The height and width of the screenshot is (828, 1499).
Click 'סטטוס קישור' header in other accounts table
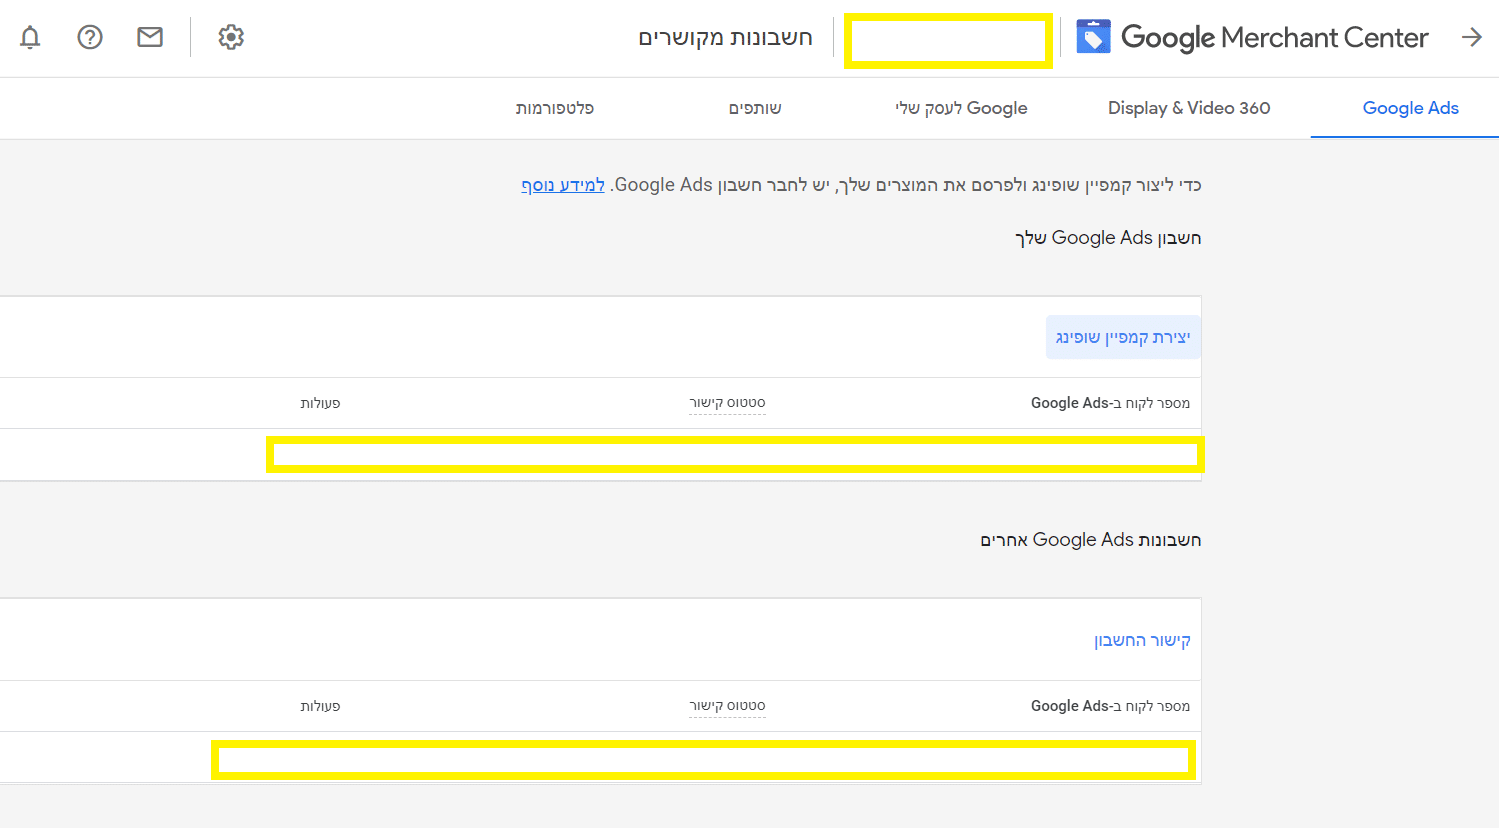[727, 706]
